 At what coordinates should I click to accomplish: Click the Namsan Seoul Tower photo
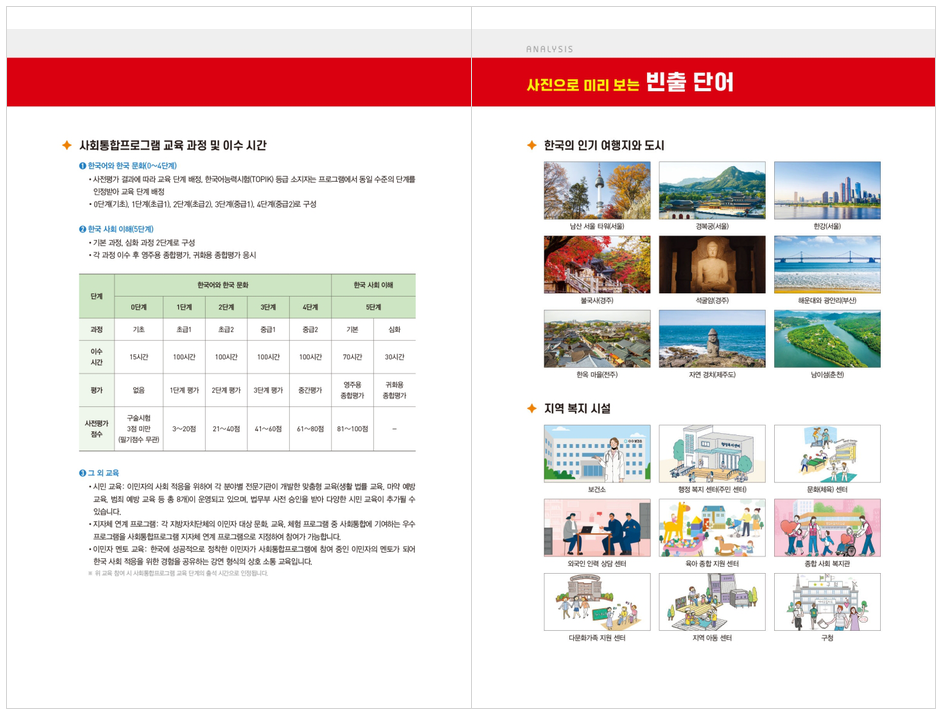pos(597,190)
